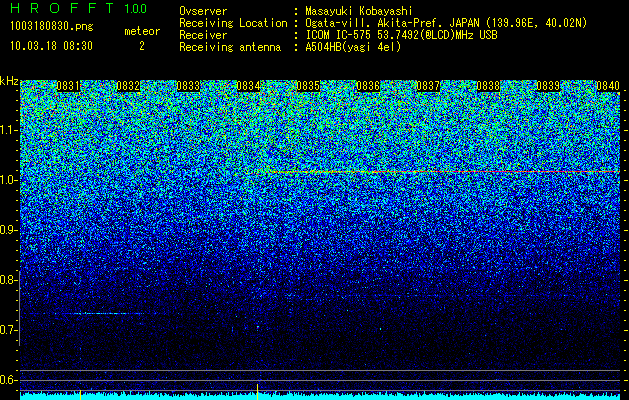629x400 pixels.
Task: Click the 0839 time marker
Action: (x=548, y=86)
